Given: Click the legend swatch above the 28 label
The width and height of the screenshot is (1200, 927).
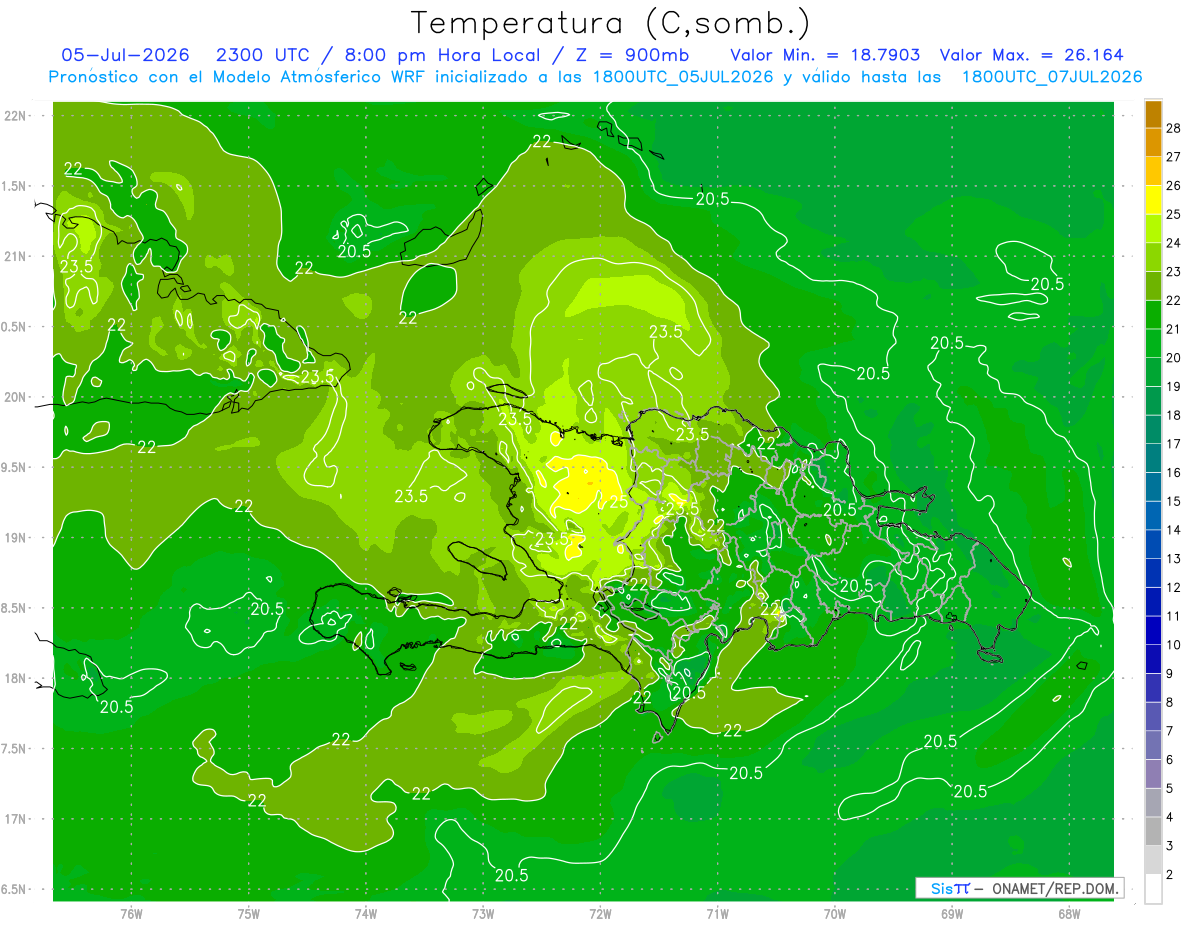Looking at the screenshot, I should pyautogui.click(x=1153, y=114).
